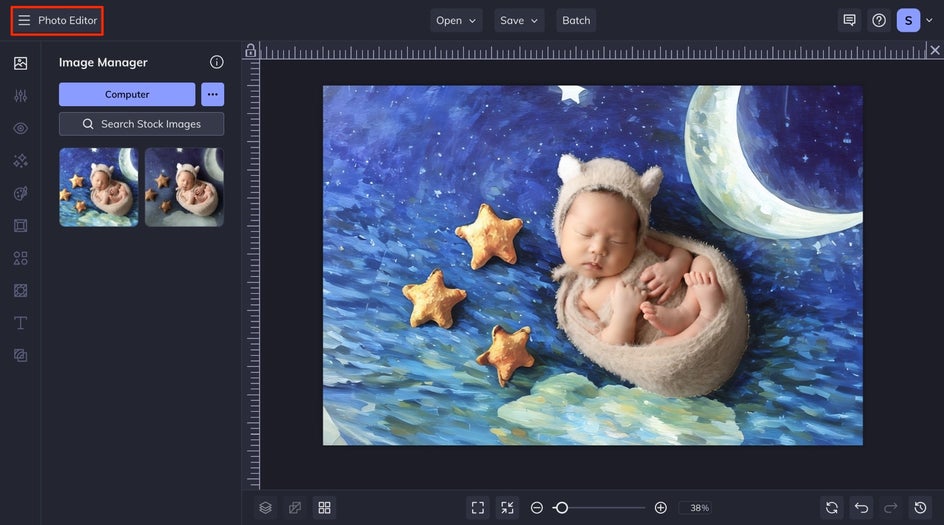Toggle fit-to-screen view
Viewport: 944px width, 525px height.
click(478, 508)
